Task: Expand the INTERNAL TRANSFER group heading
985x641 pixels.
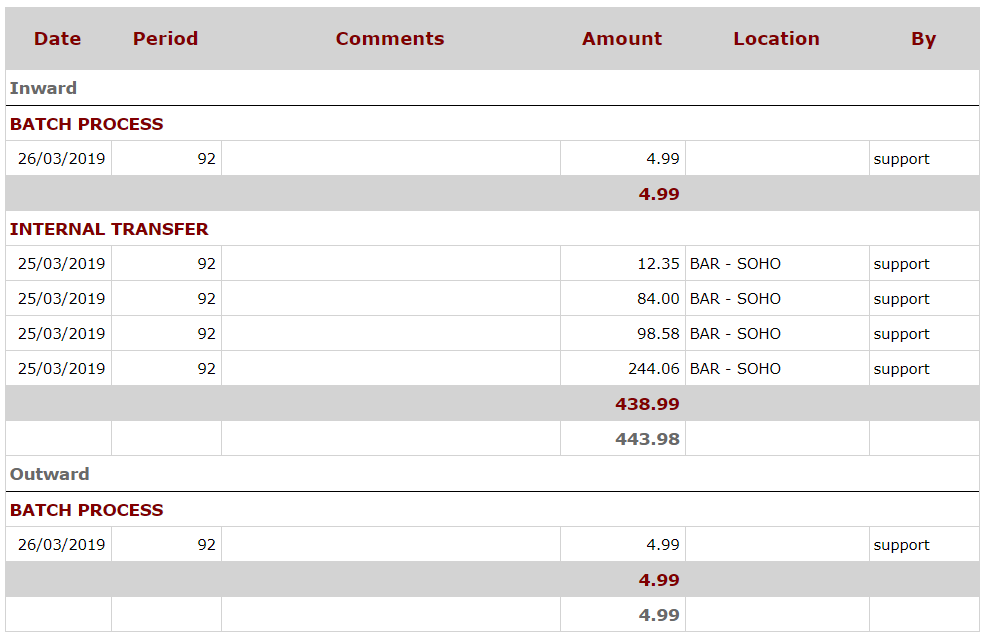Action: coord(109,229)
